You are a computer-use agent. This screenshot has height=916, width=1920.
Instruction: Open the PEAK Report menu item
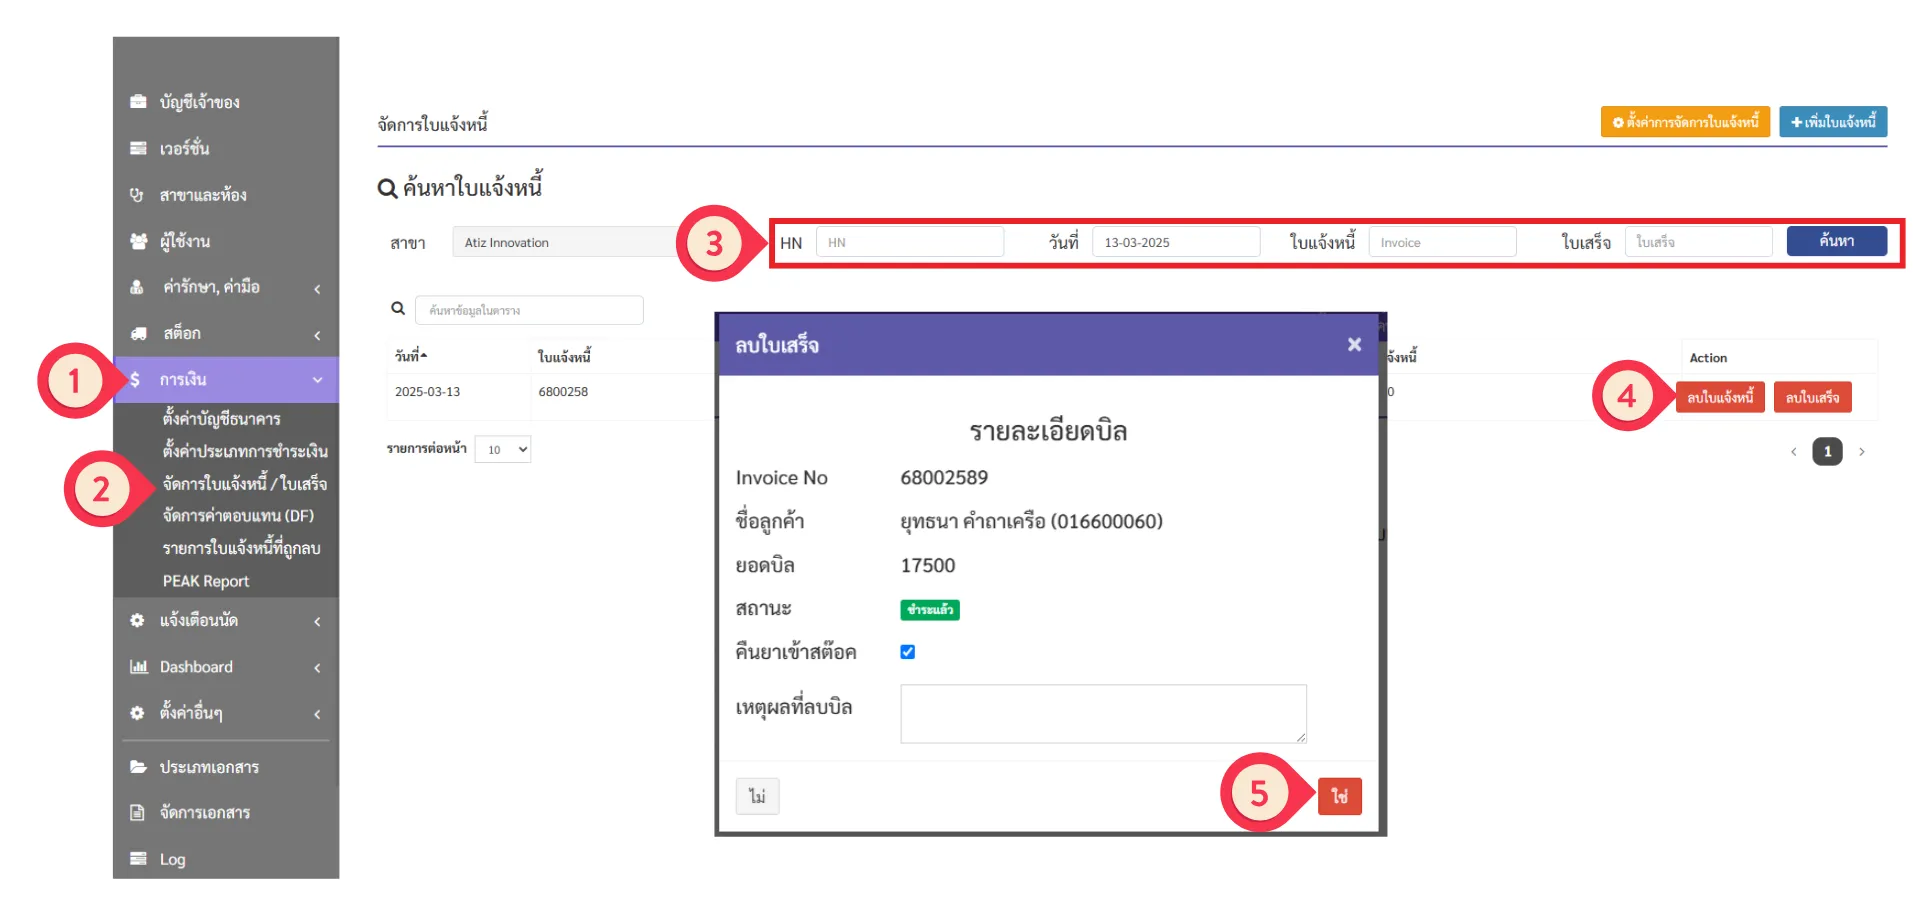pyautogui.click(x=206, y=581)
